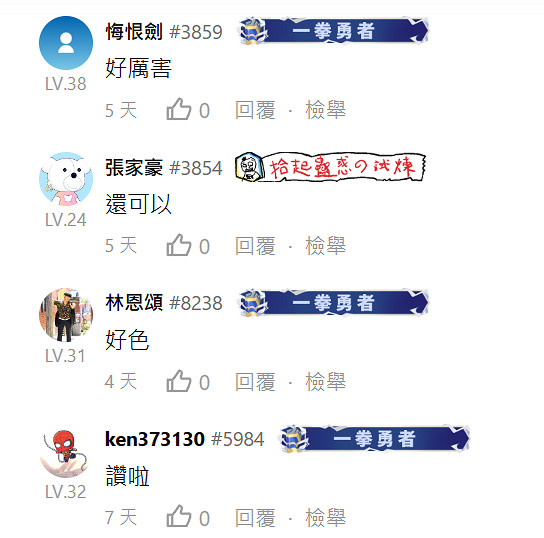Open the username 悔恨劍 #3859

[164, 32]
